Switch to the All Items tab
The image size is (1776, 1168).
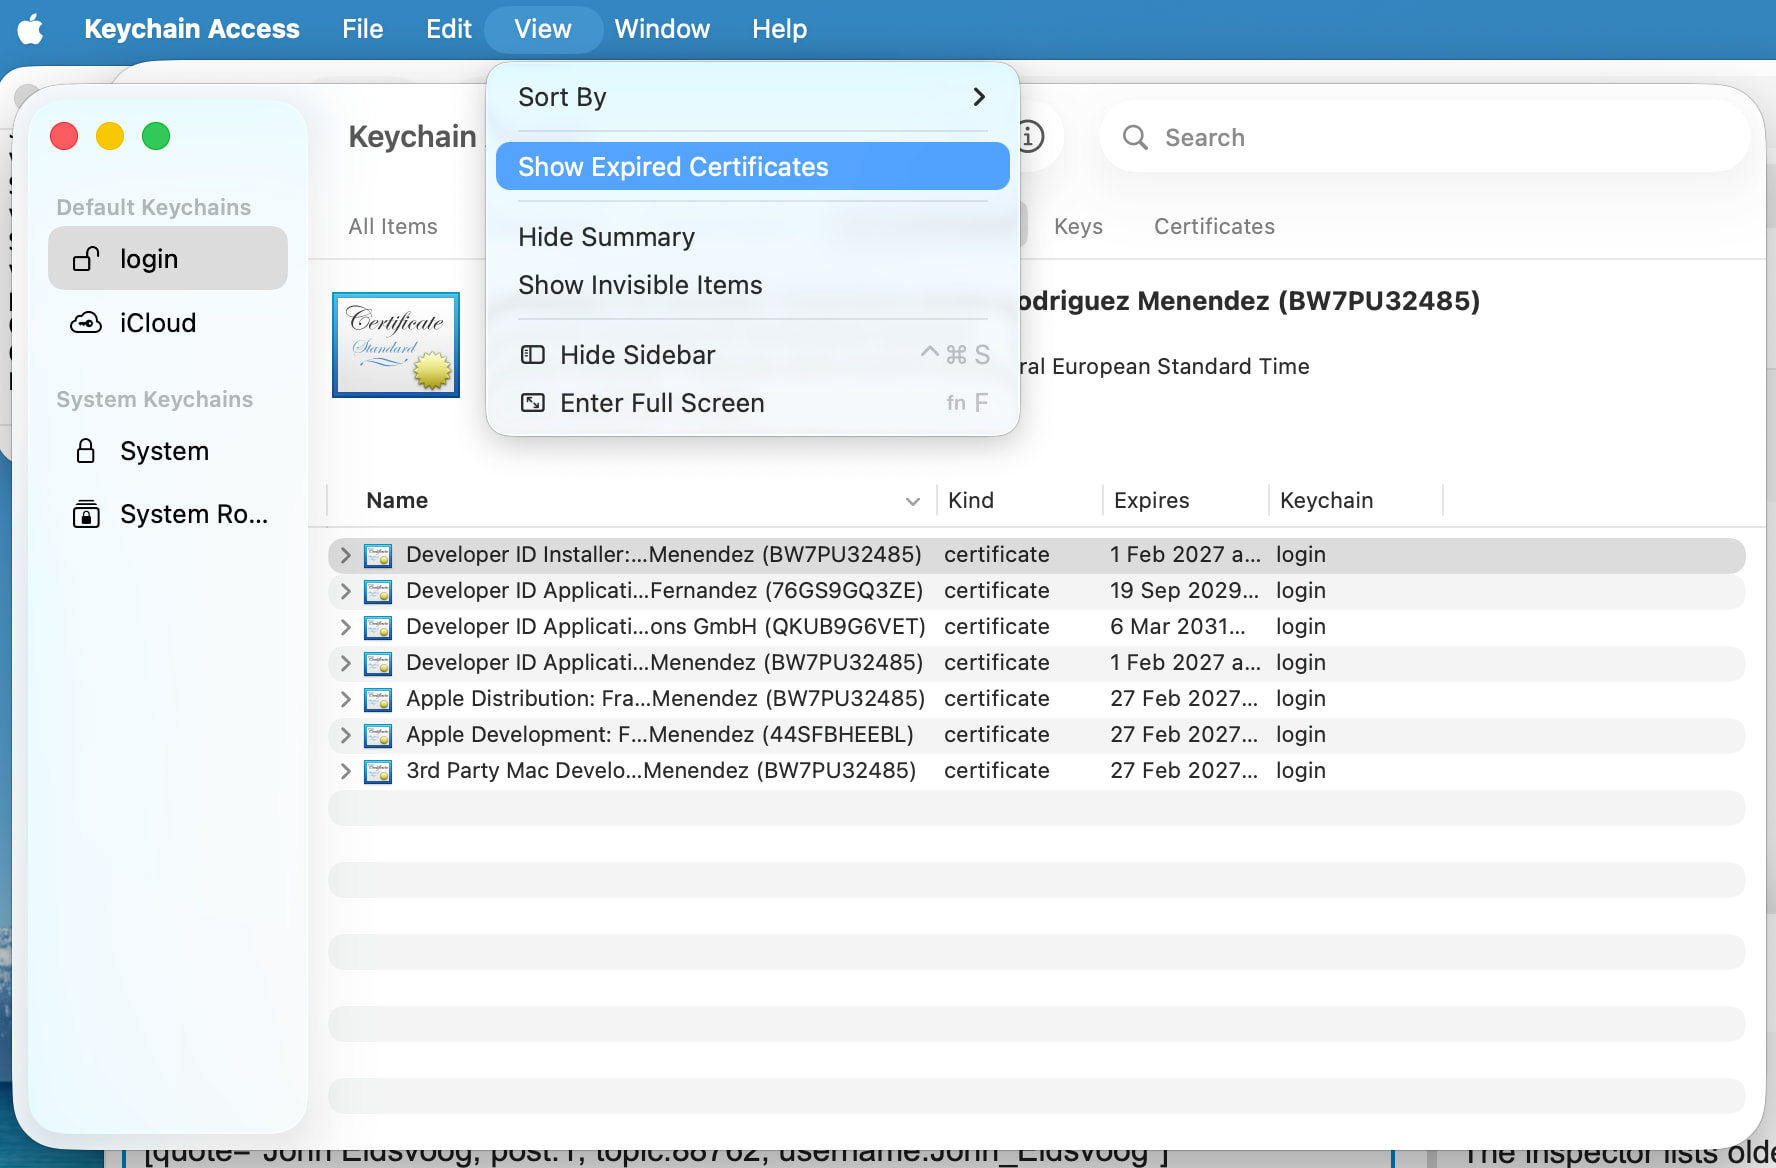(x=393, y=227)
